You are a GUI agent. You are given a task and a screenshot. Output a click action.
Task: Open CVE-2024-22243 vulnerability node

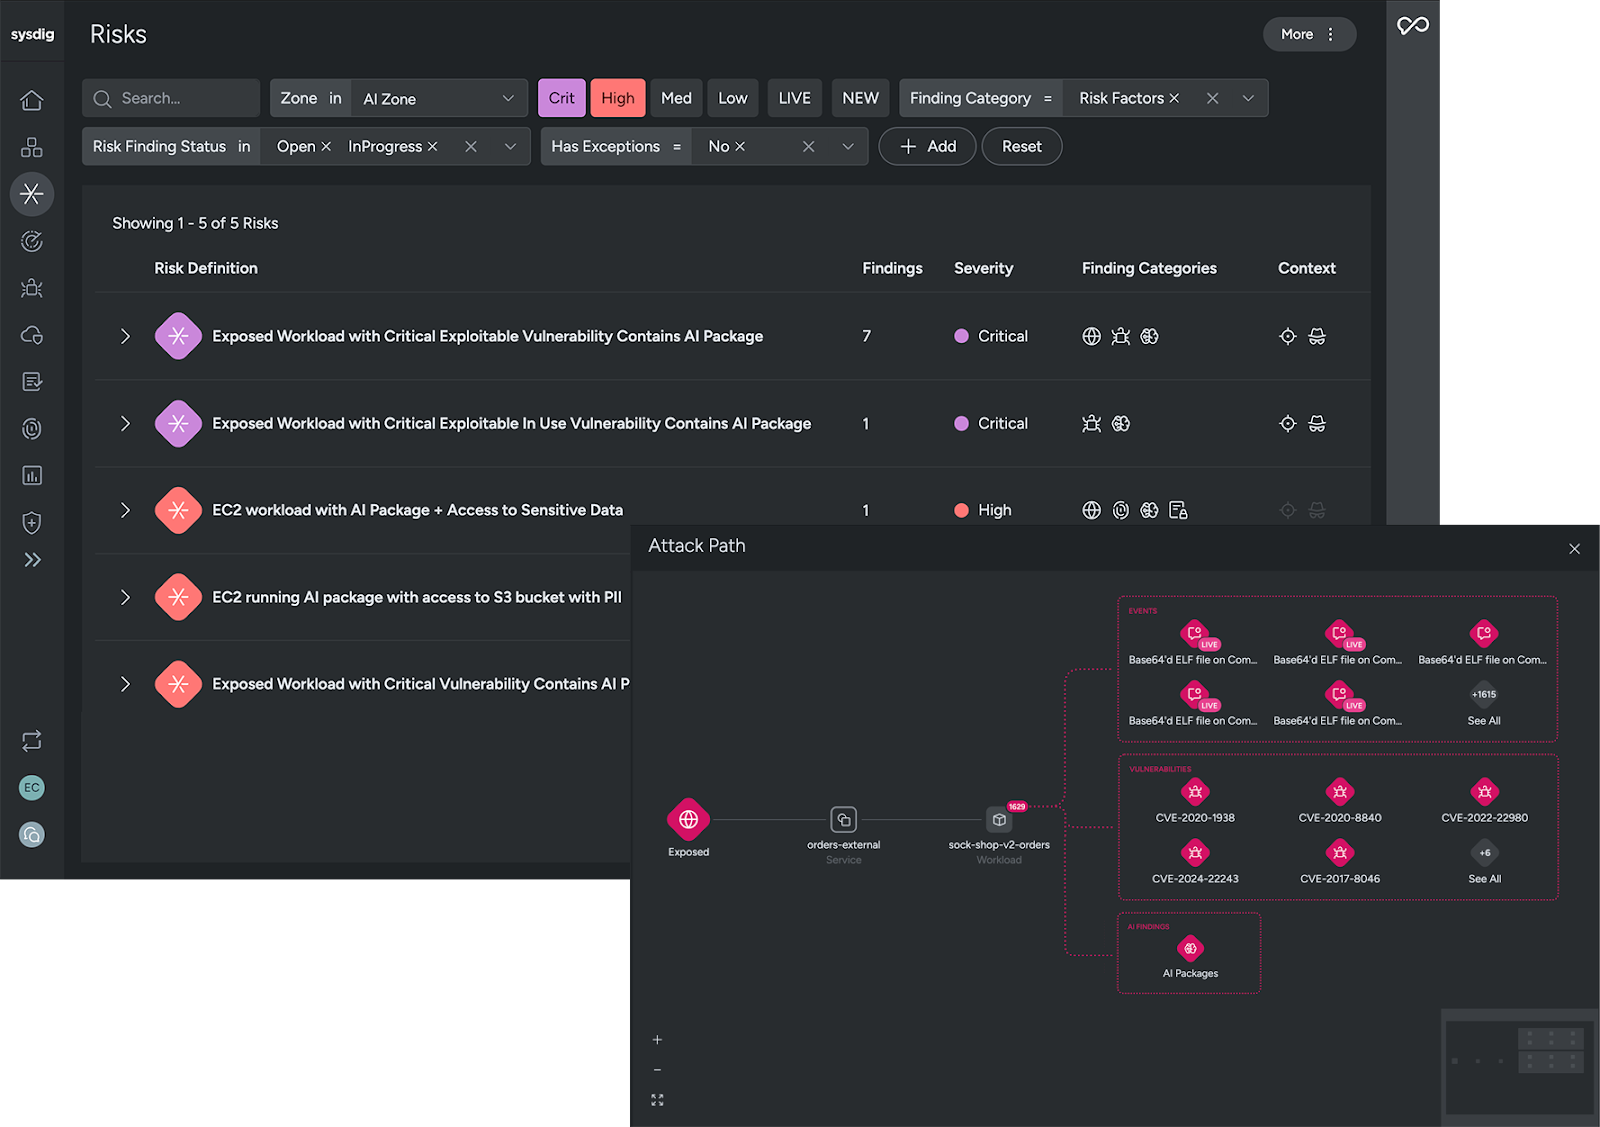[x=1195, y=853]
